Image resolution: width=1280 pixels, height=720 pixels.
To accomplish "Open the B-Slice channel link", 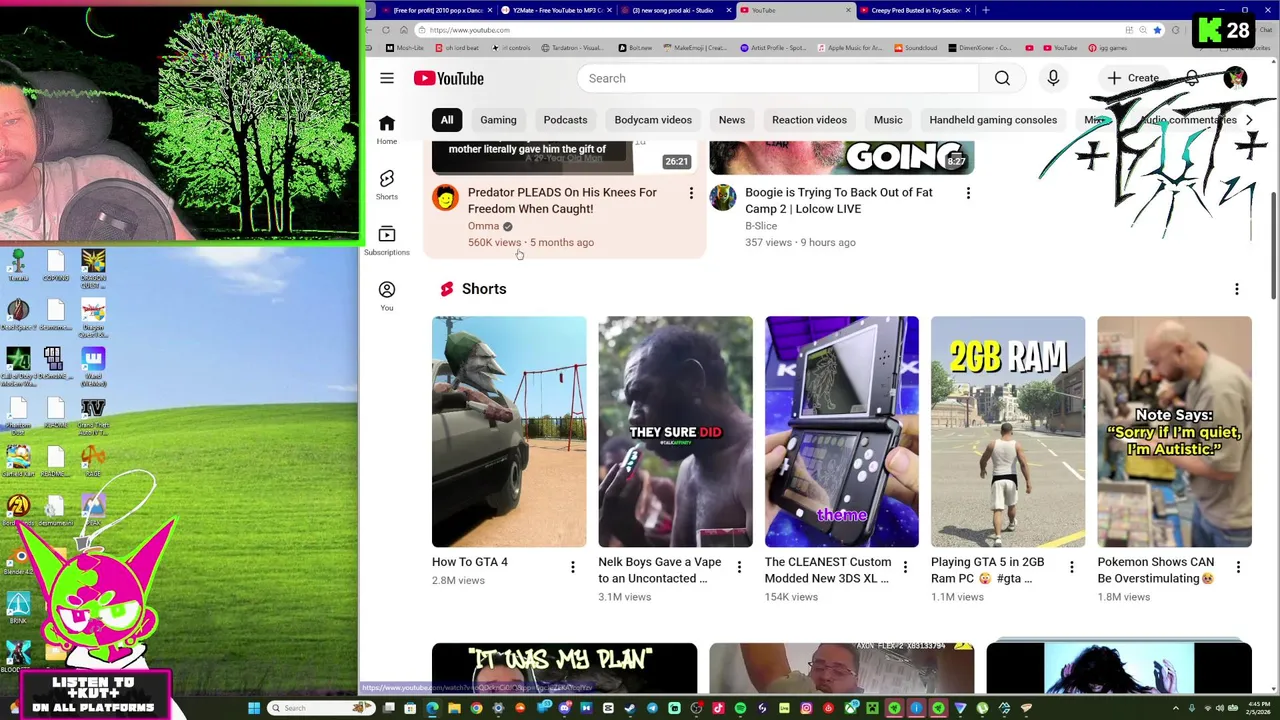I will 761,226.
